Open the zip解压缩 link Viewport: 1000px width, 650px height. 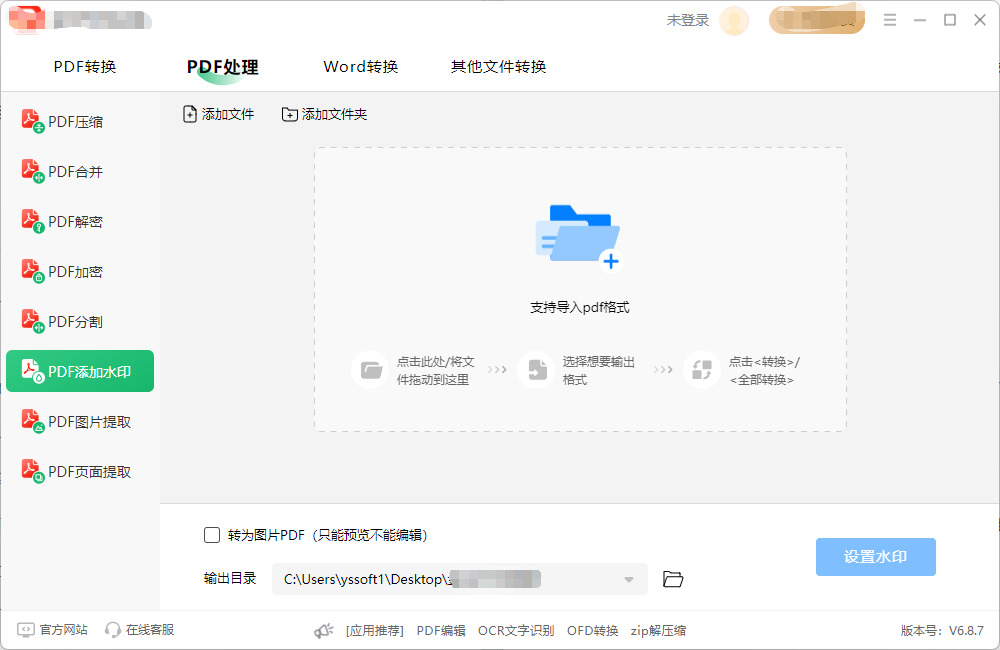658,631
